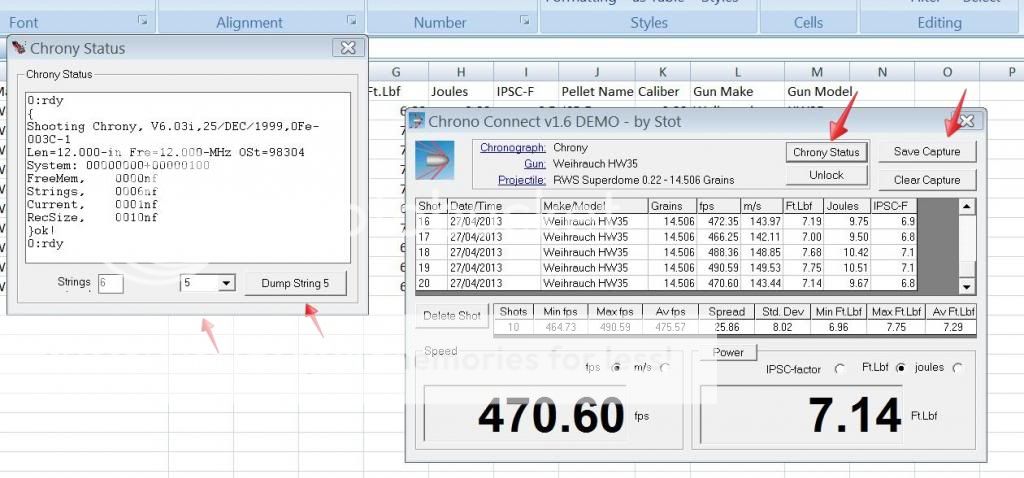Select shot 16 row in the table
The width and height of the screenshot is (1024, 478).
point(667,221)
